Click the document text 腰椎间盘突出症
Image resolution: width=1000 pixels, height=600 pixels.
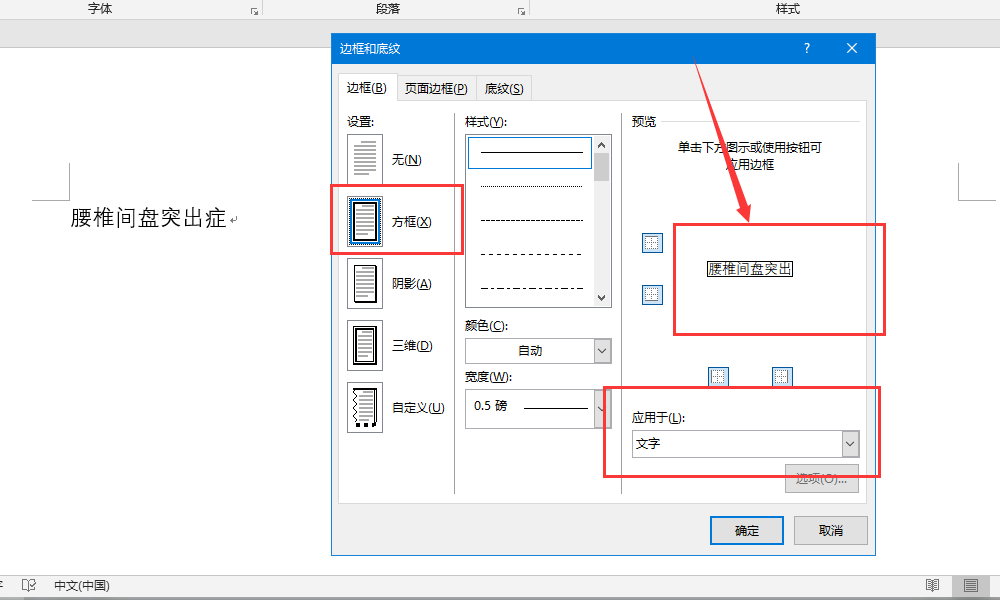[148, 218]
